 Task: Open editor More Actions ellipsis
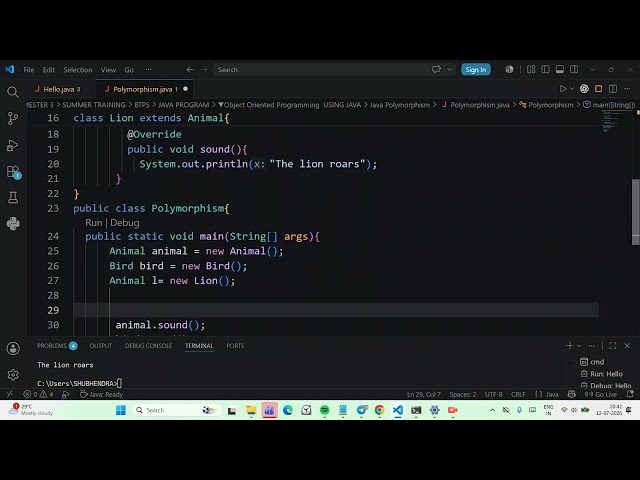(627, 89)
